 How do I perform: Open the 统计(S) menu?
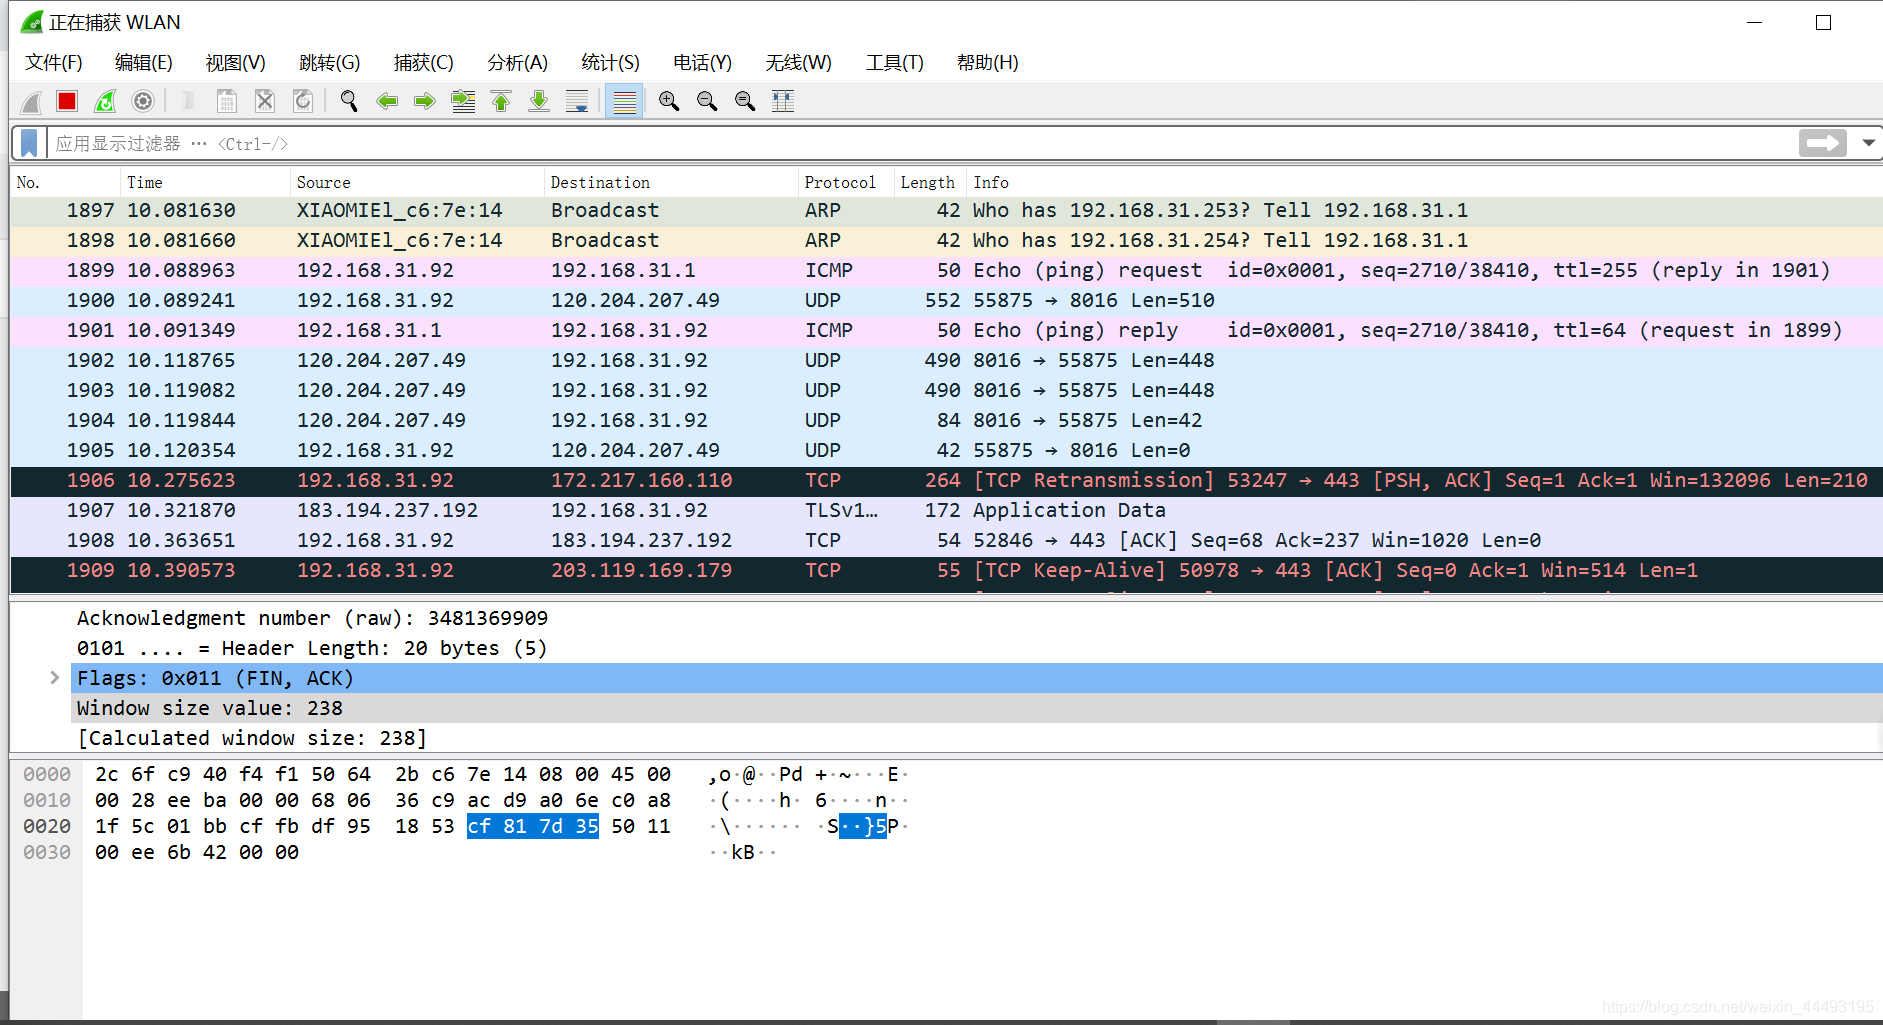click(611, 63)
